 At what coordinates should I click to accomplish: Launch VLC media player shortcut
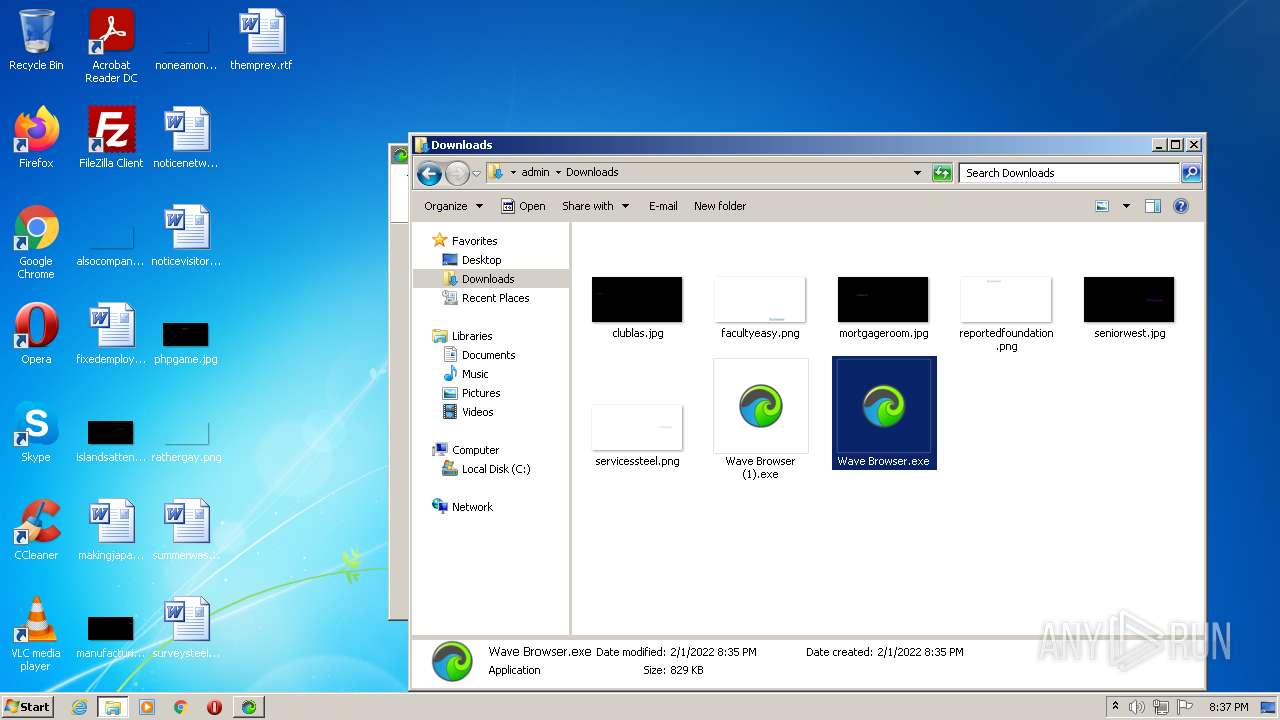[36, 634]
